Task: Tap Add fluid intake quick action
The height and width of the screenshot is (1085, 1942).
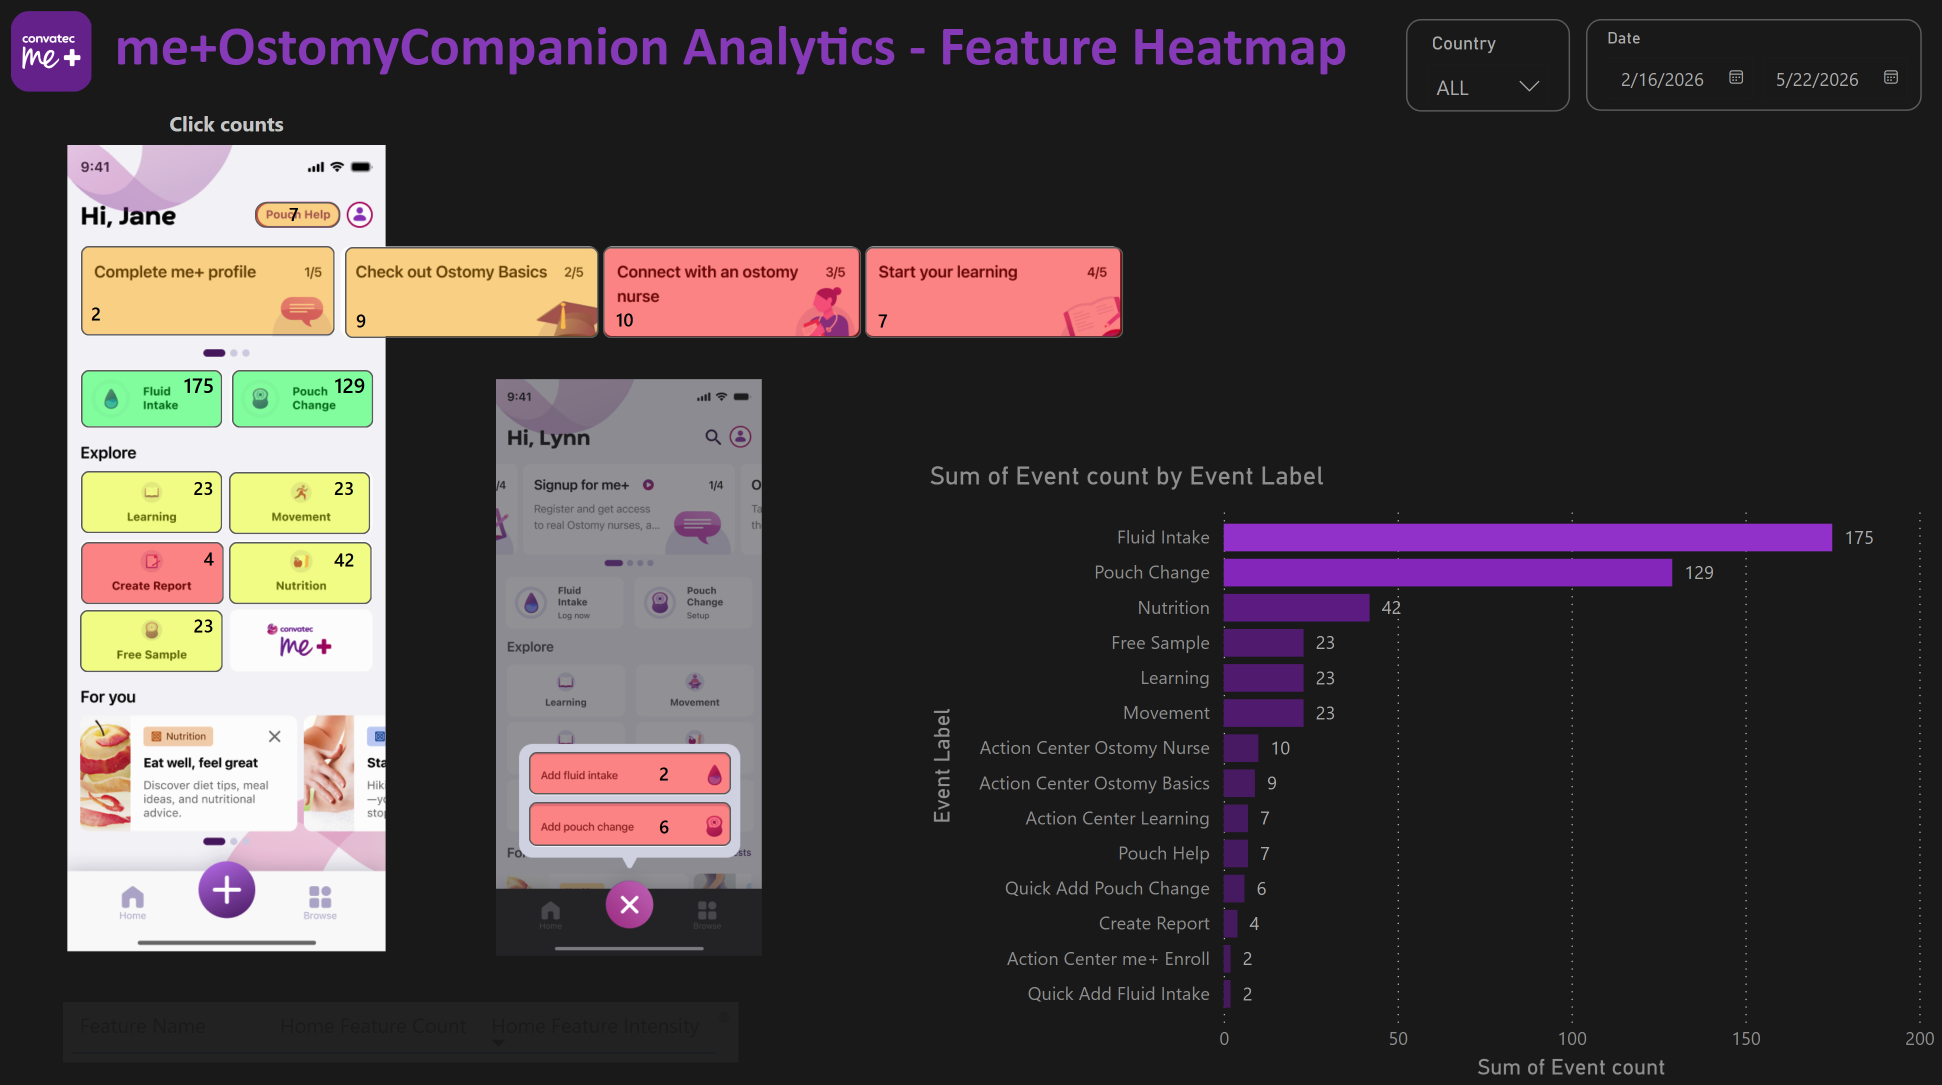Action: tap(630, 774)
